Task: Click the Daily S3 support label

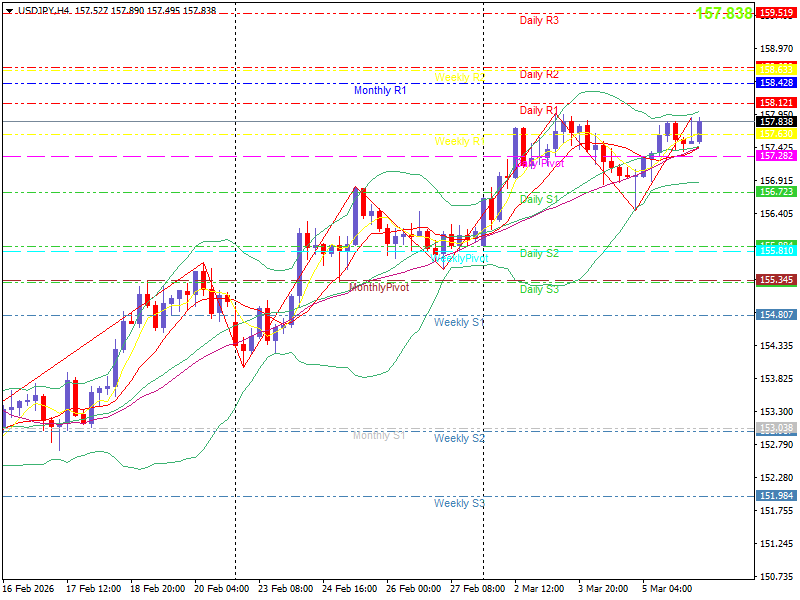Action: pyautogui.click(x=539, y=289)
